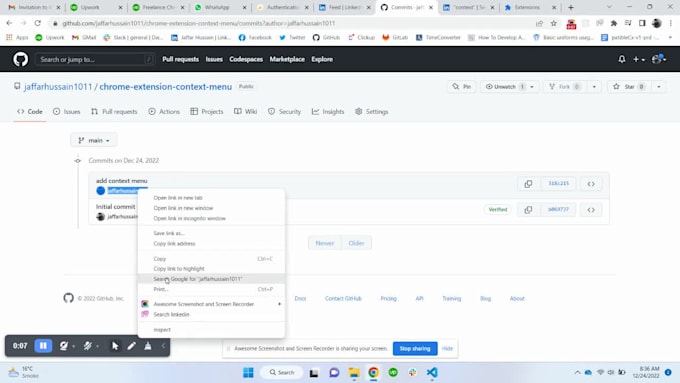Browse repository at Initial commit
Screen dimensions: 680x383
591,210
